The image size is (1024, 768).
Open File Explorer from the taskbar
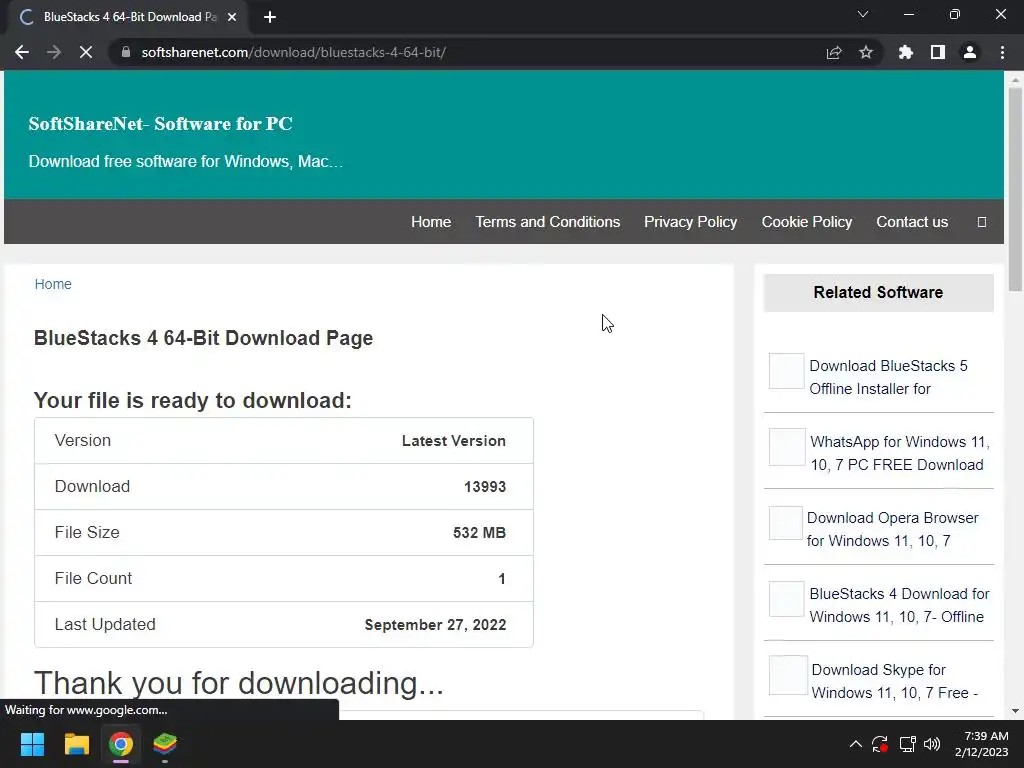click(76, 744)
